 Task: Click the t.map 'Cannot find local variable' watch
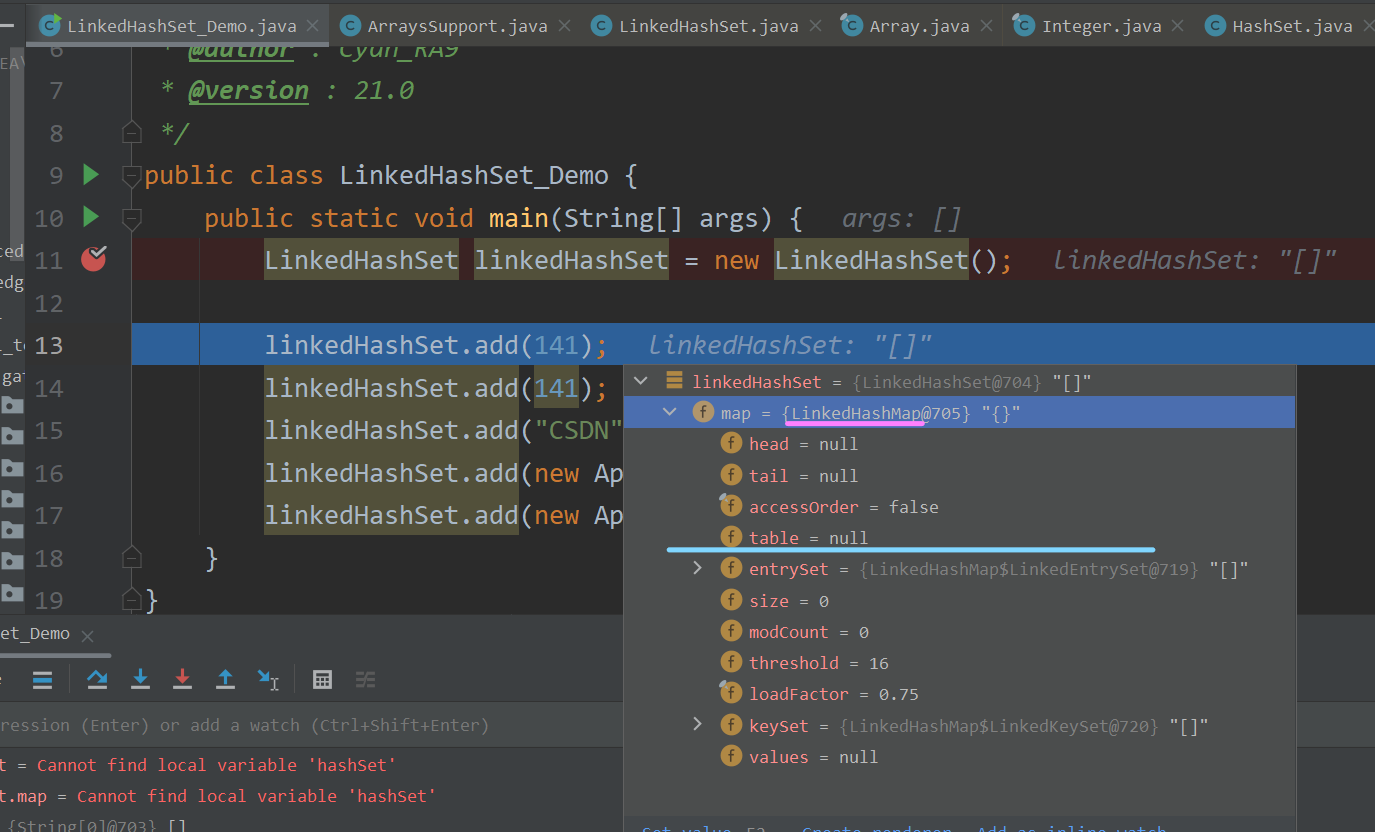pyautogui.click(x=218, y=796)
